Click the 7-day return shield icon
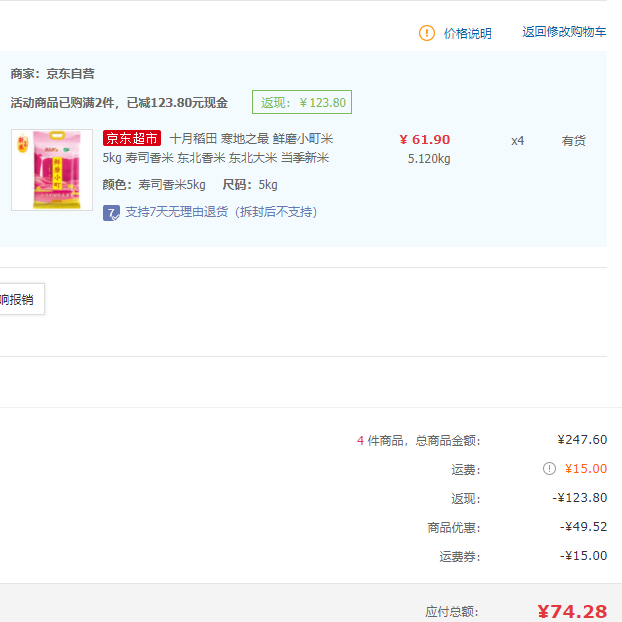 tap(111, 213)
